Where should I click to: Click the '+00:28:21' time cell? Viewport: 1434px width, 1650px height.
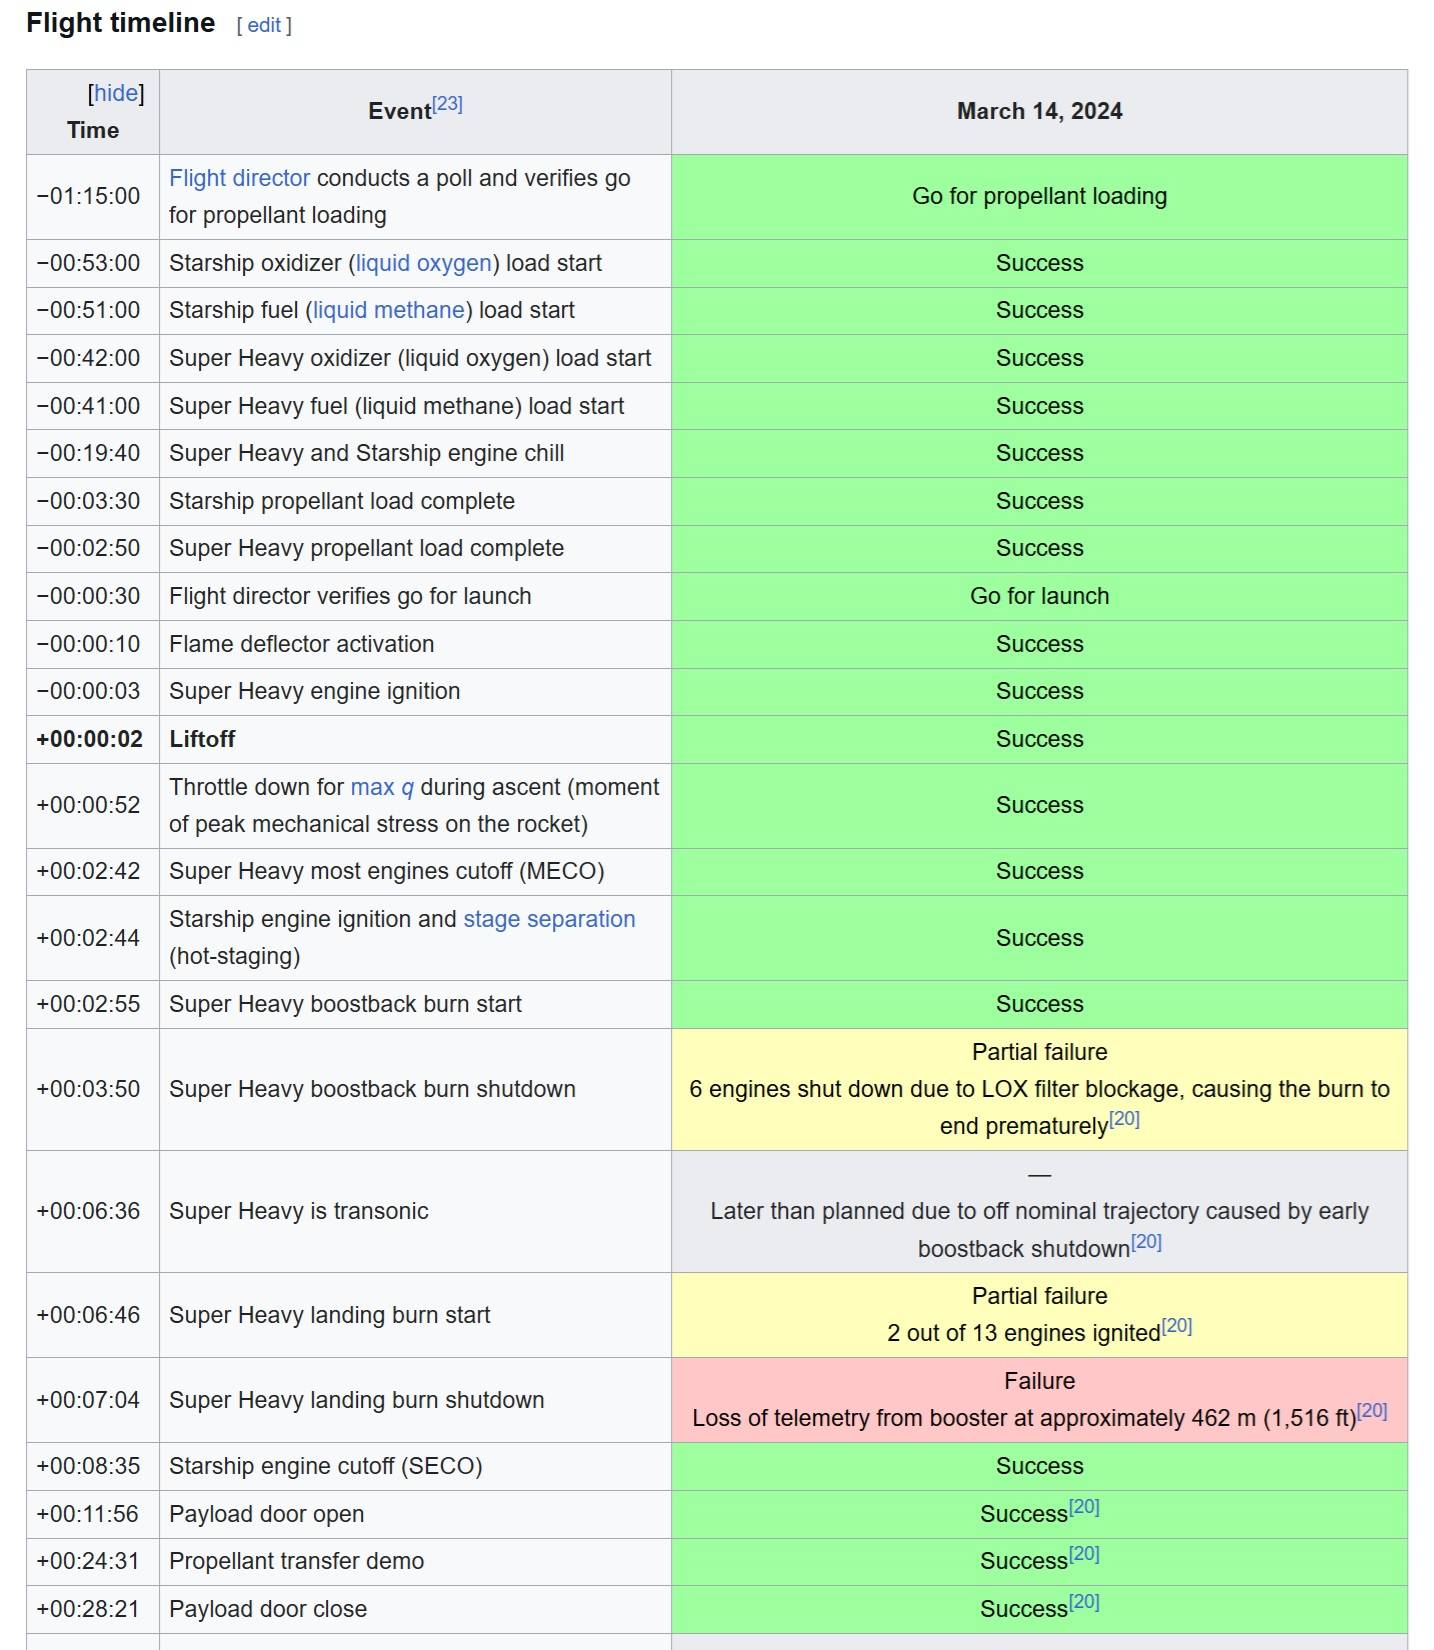(x=93, y=1609)
